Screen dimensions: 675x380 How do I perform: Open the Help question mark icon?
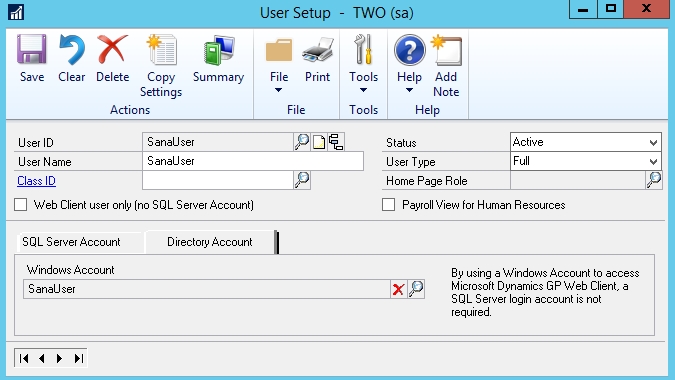point(409,50)
